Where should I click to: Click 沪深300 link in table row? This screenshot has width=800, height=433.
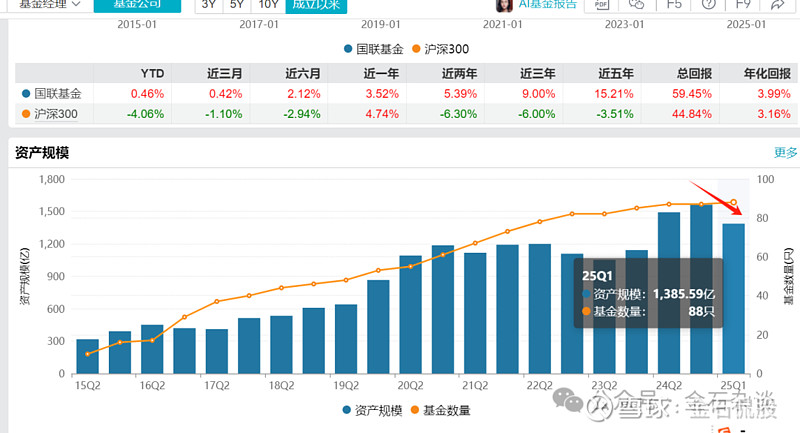click(x=56, y=114)
